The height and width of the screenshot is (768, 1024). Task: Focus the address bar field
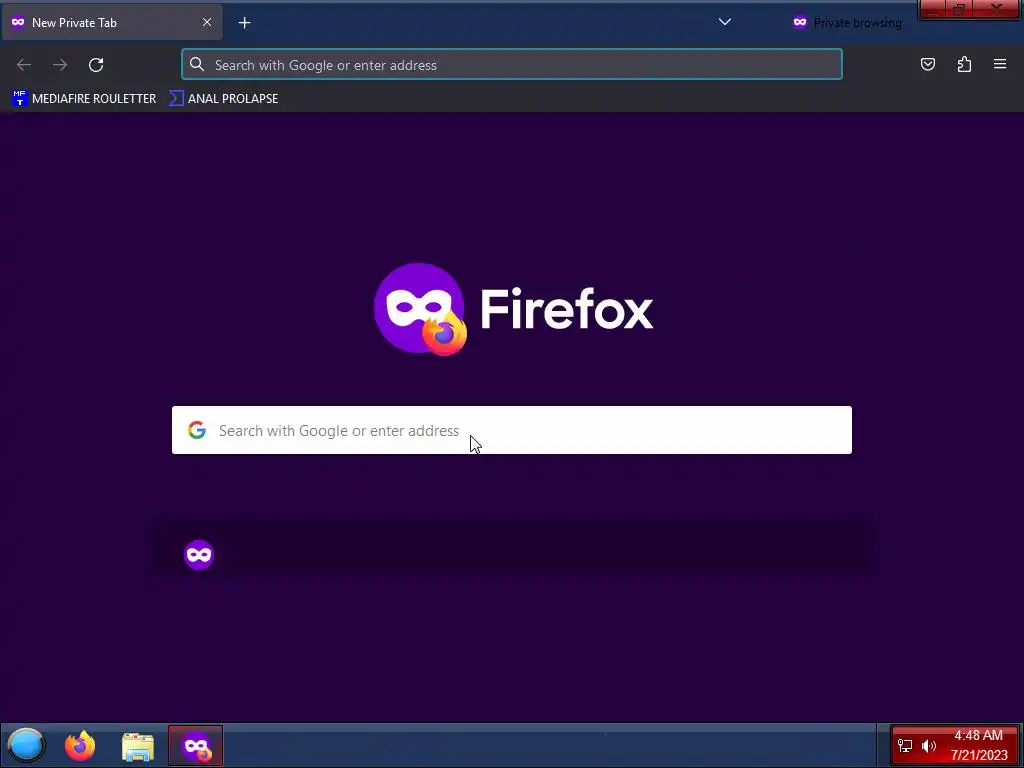point(512,65)
